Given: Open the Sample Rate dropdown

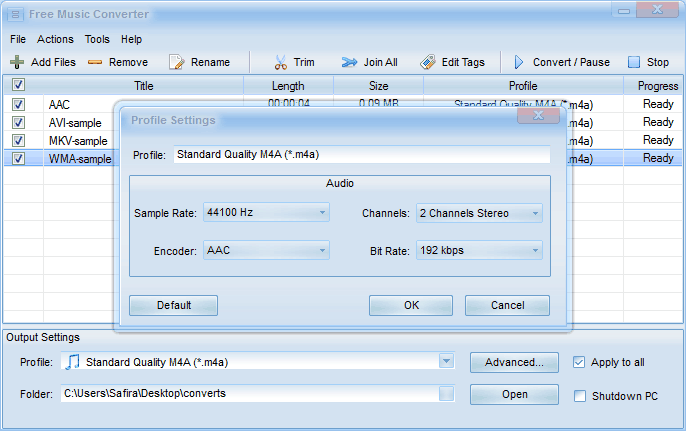Looking at the screenshot, I should click(x=266, y=213).
